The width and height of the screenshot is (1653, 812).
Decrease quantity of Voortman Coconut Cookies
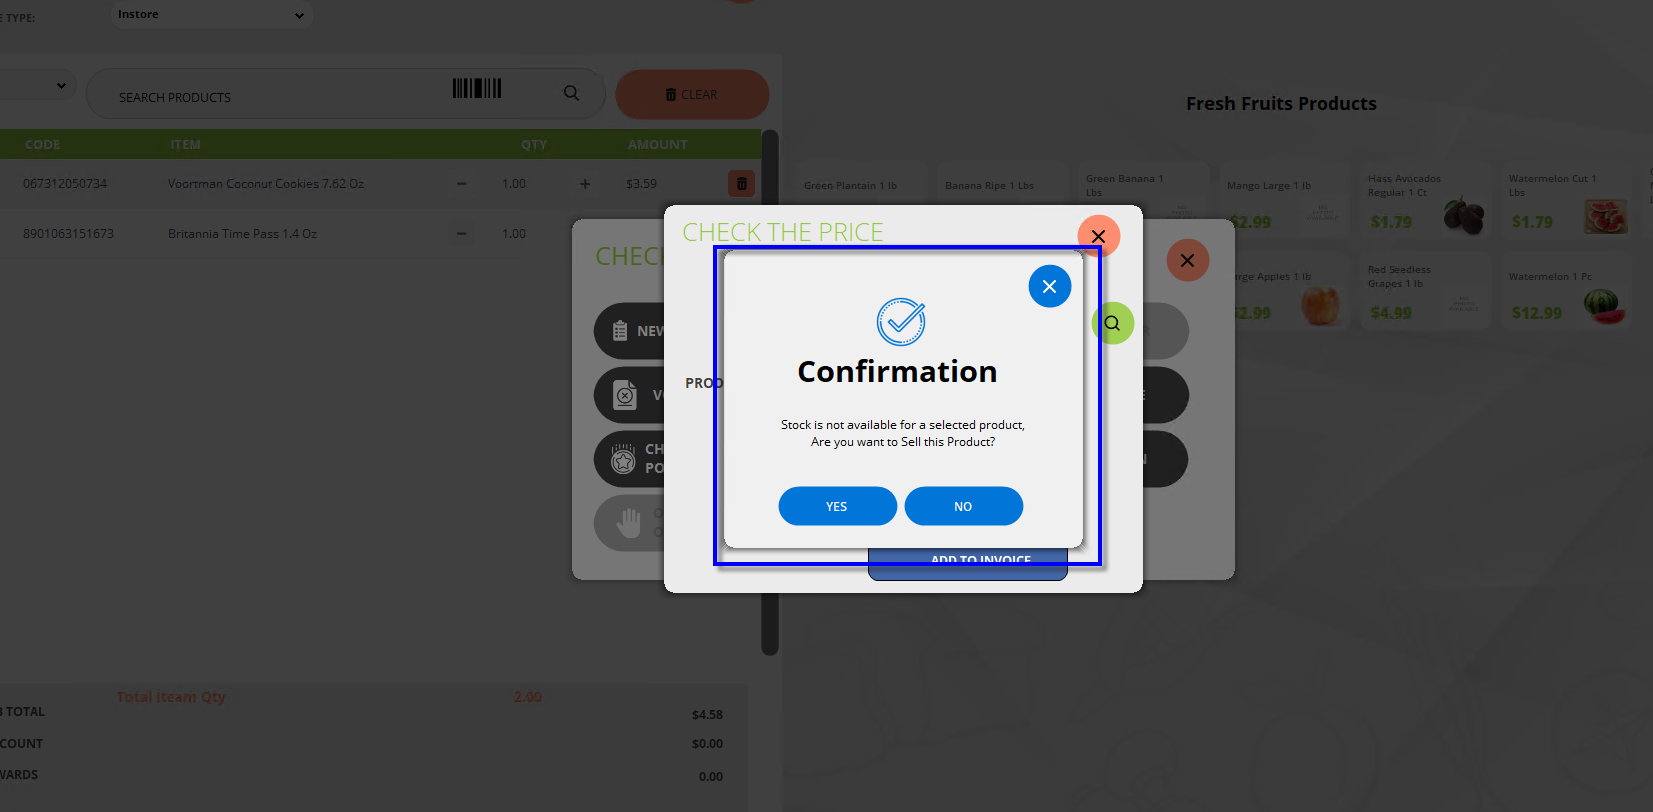click(x=461, y=184)
